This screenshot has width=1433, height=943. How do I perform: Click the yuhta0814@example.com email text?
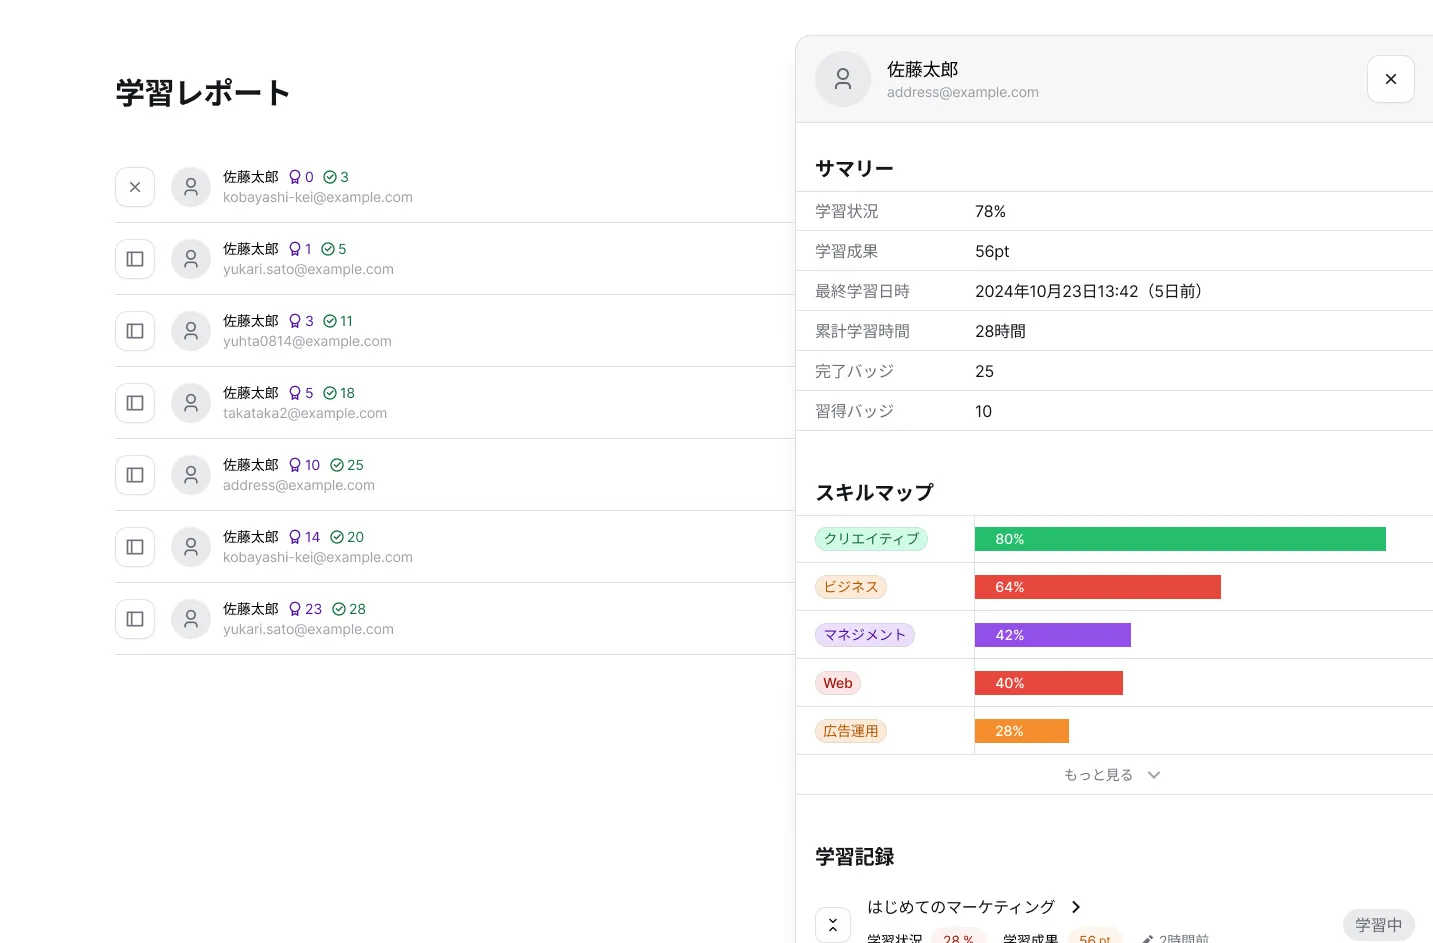(307, 341)
